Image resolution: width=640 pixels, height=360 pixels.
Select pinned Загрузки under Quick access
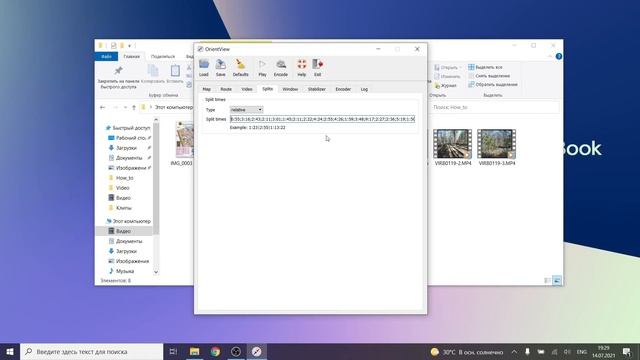(126, 148)
